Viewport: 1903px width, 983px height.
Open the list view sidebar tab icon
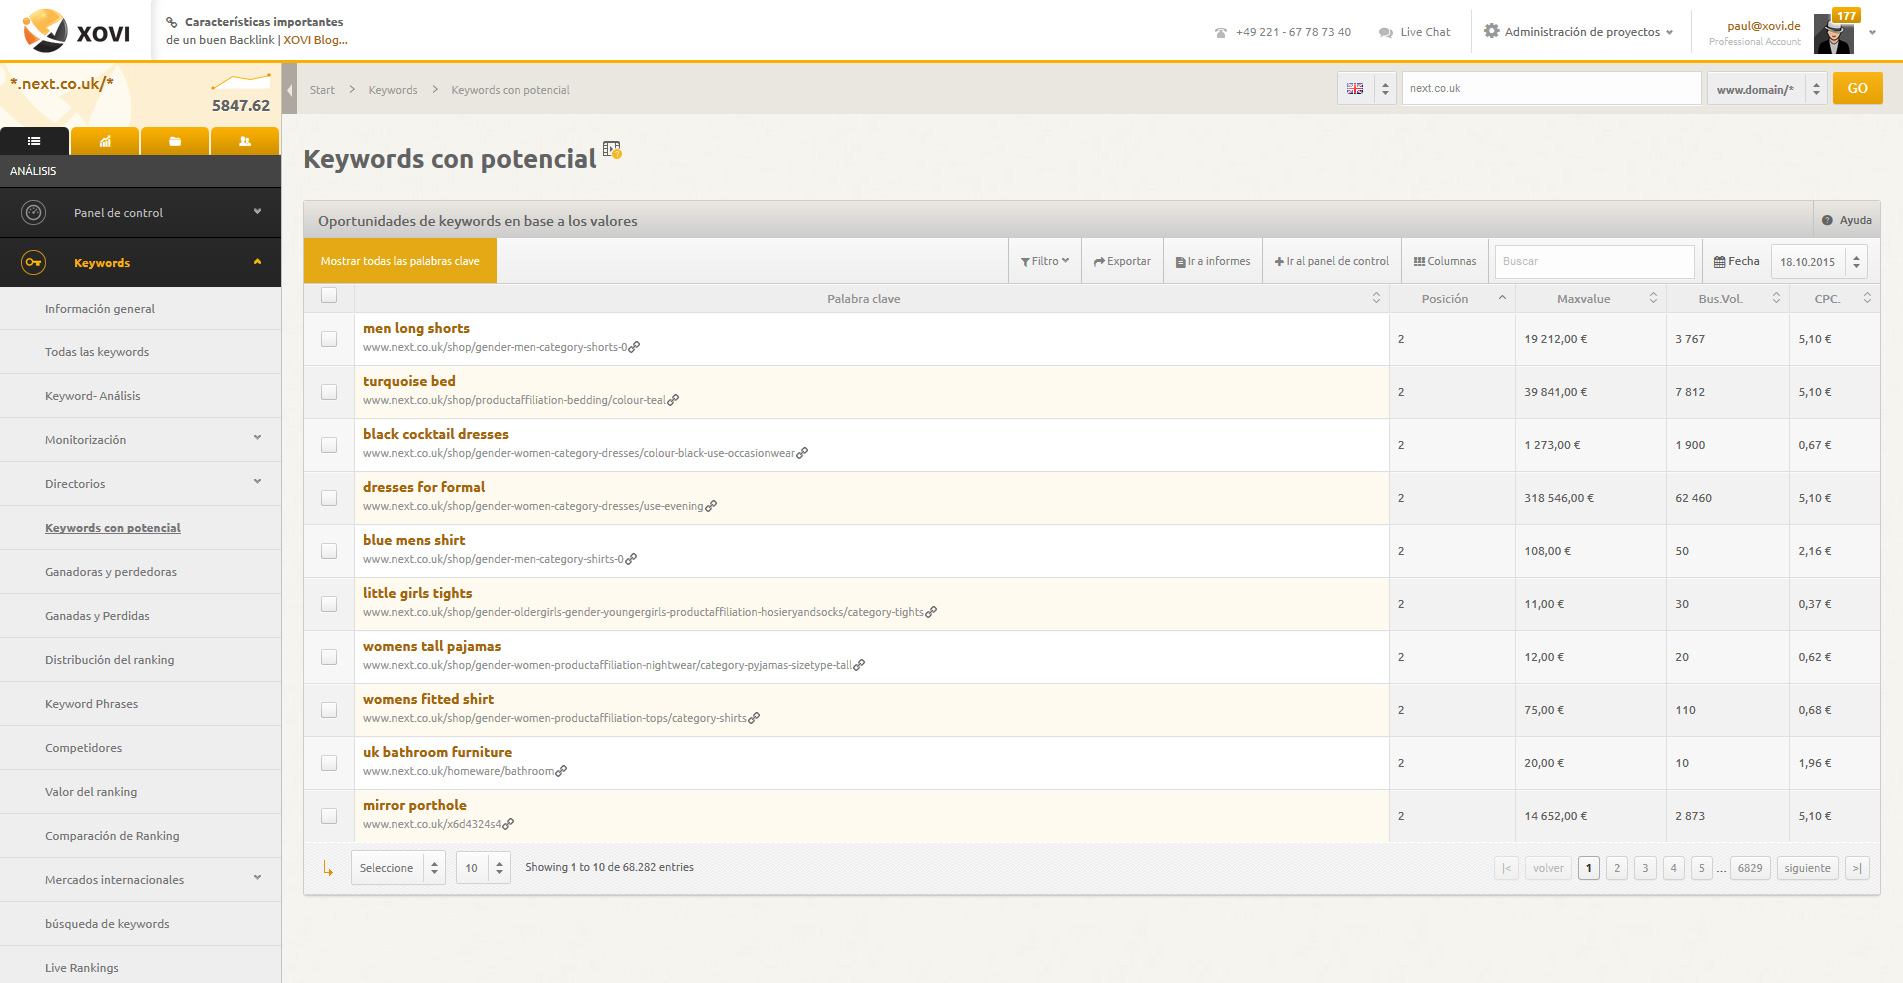(x=34, y=141)
